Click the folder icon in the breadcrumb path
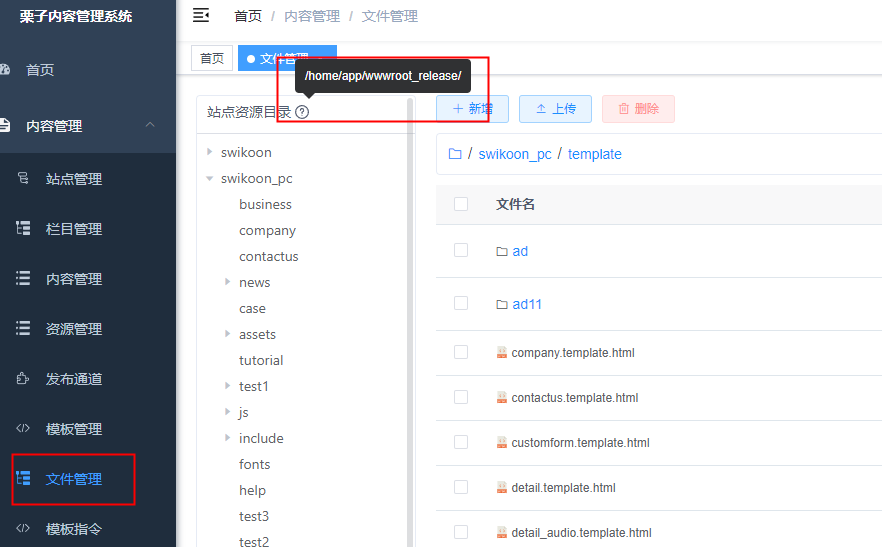 pyautogui.click(x=455, y=154)
